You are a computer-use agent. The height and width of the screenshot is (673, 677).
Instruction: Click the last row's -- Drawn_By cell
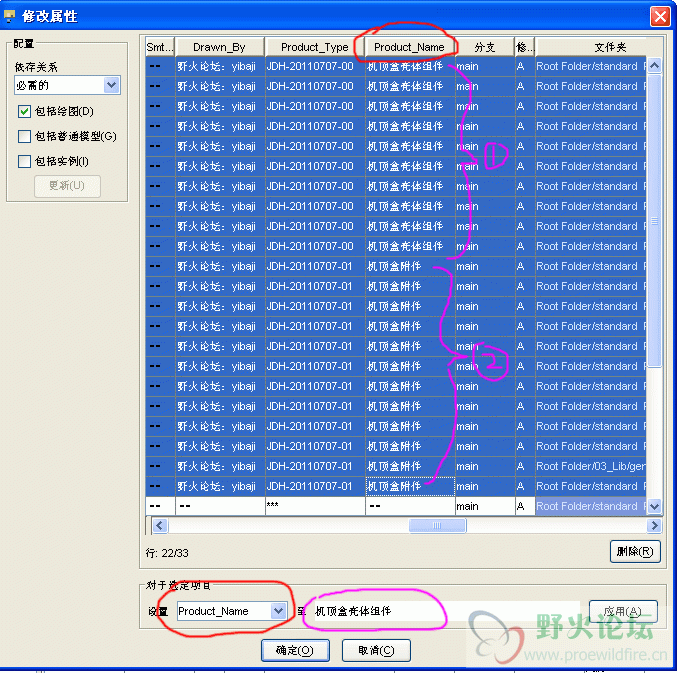tap(220, 506)
